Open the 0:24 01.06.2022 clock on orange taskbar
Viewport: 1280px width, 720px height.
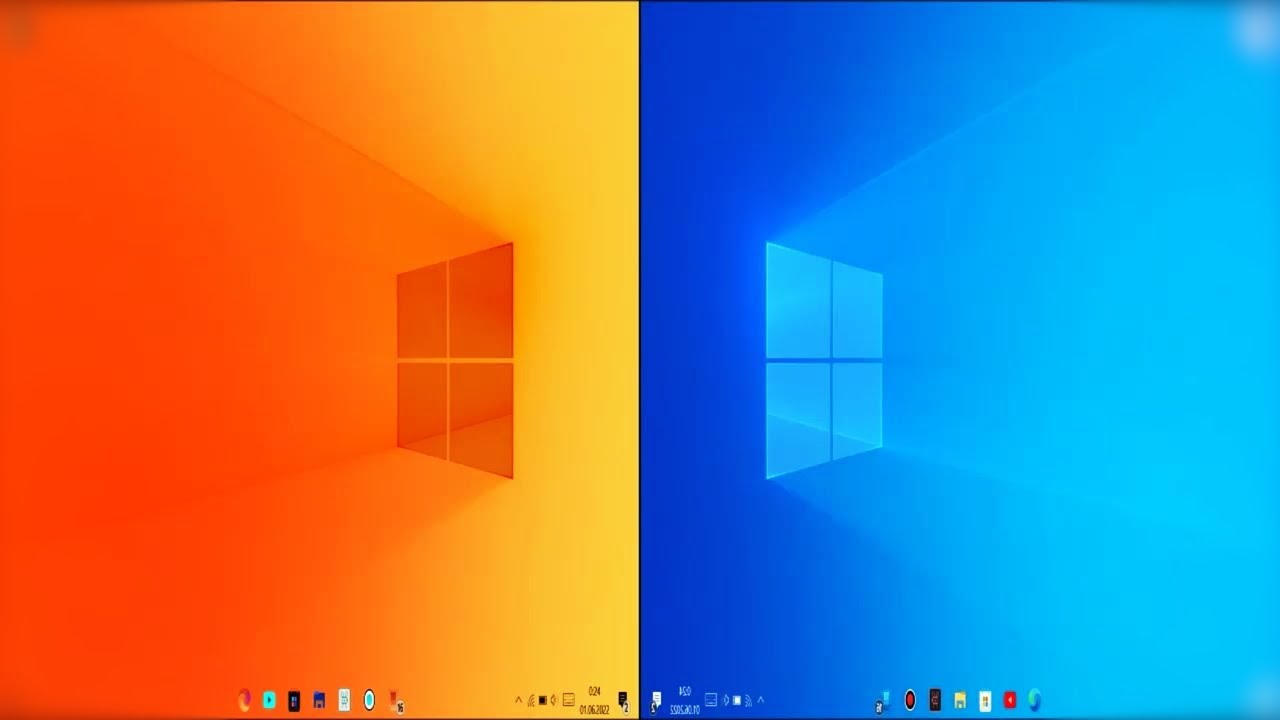click(x=594, y=701)
